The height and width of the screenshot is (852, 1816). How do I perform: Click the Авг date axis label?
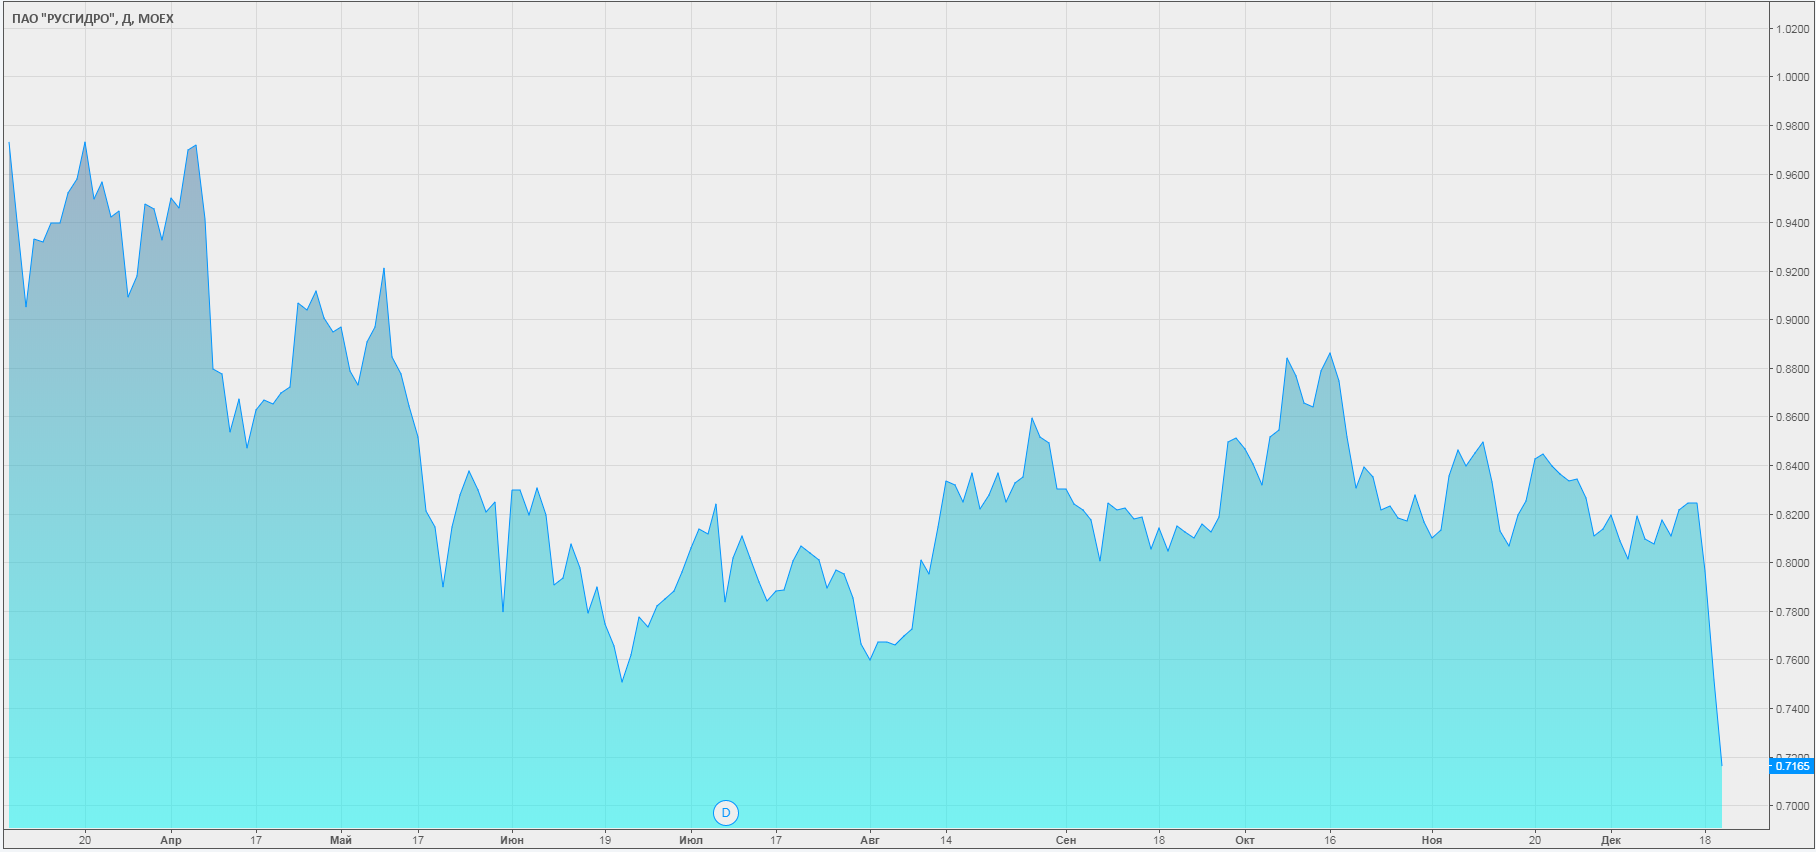(870, 840)
